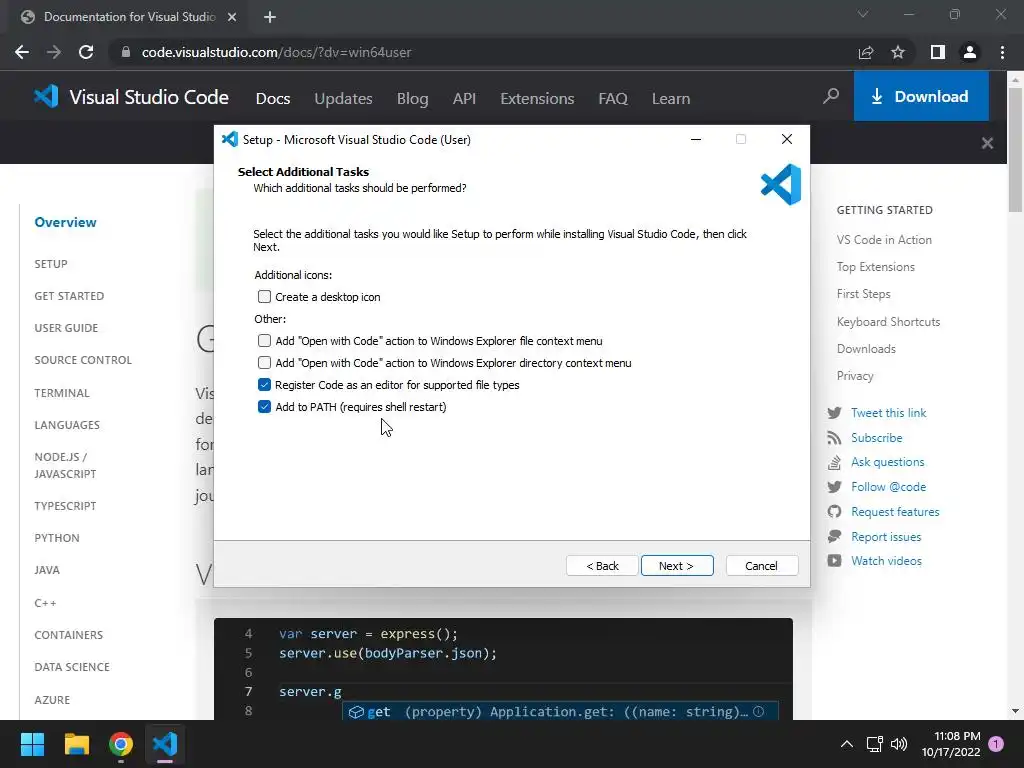Dismiss the dark banner with its X

point(987,143)
